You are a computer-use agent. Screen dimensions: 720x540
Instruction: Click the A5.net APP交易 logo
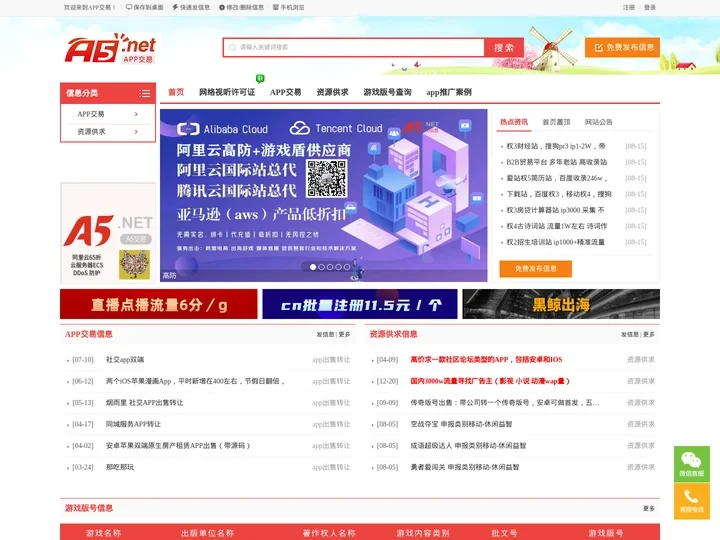pos(110,48)
